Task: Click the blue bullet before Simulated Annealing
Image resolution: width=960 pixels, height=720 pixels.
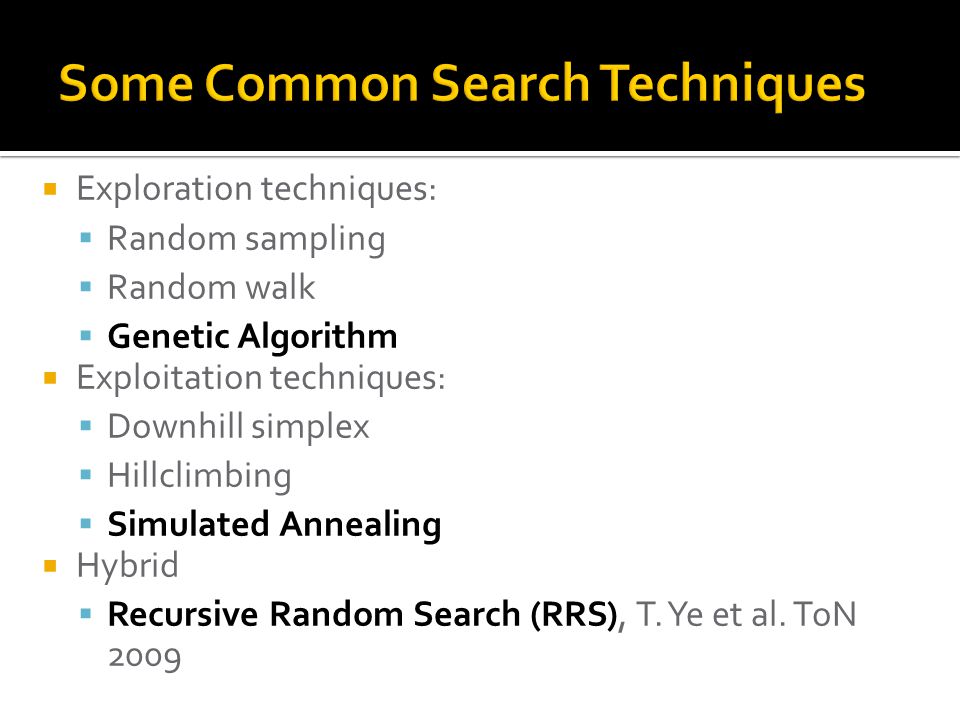Action: 86,523
